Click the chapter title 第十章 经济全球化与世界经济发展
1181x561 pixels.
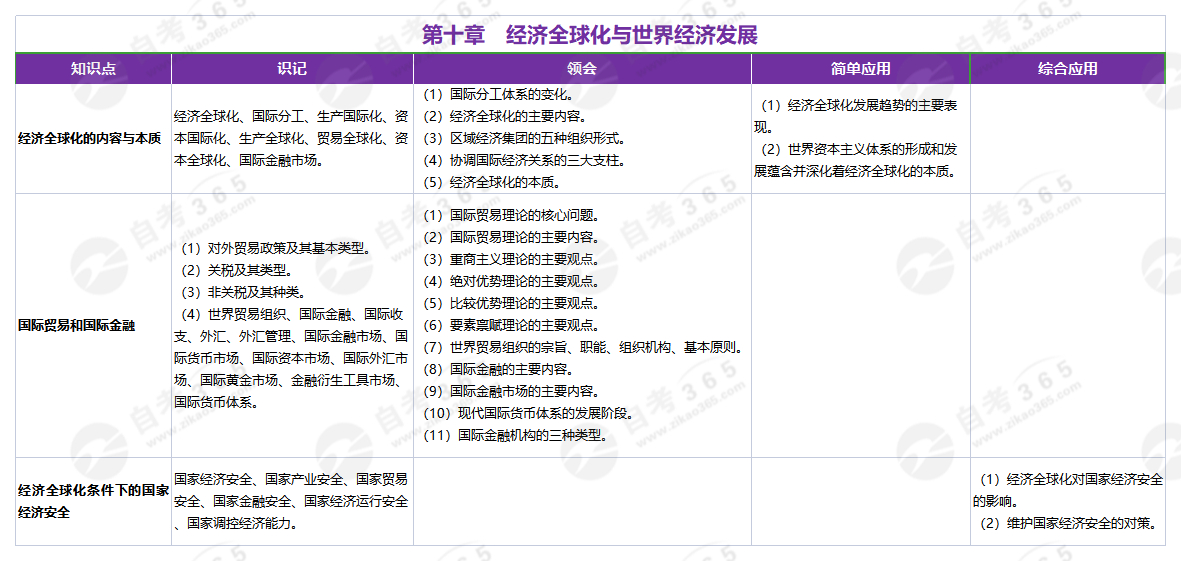pyautogui.click(x=590, y=35)
